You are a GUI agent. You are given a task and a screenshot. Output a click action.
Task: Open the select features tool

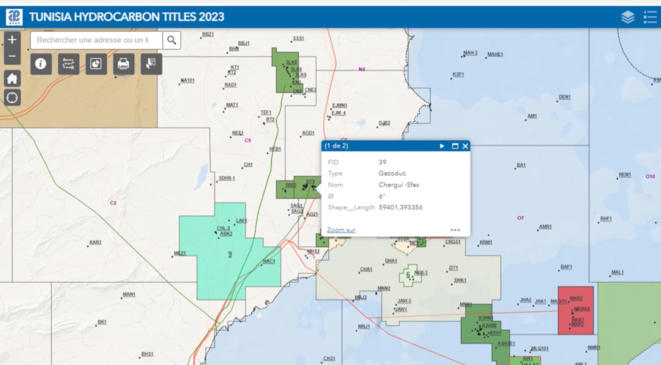(151, 64)
